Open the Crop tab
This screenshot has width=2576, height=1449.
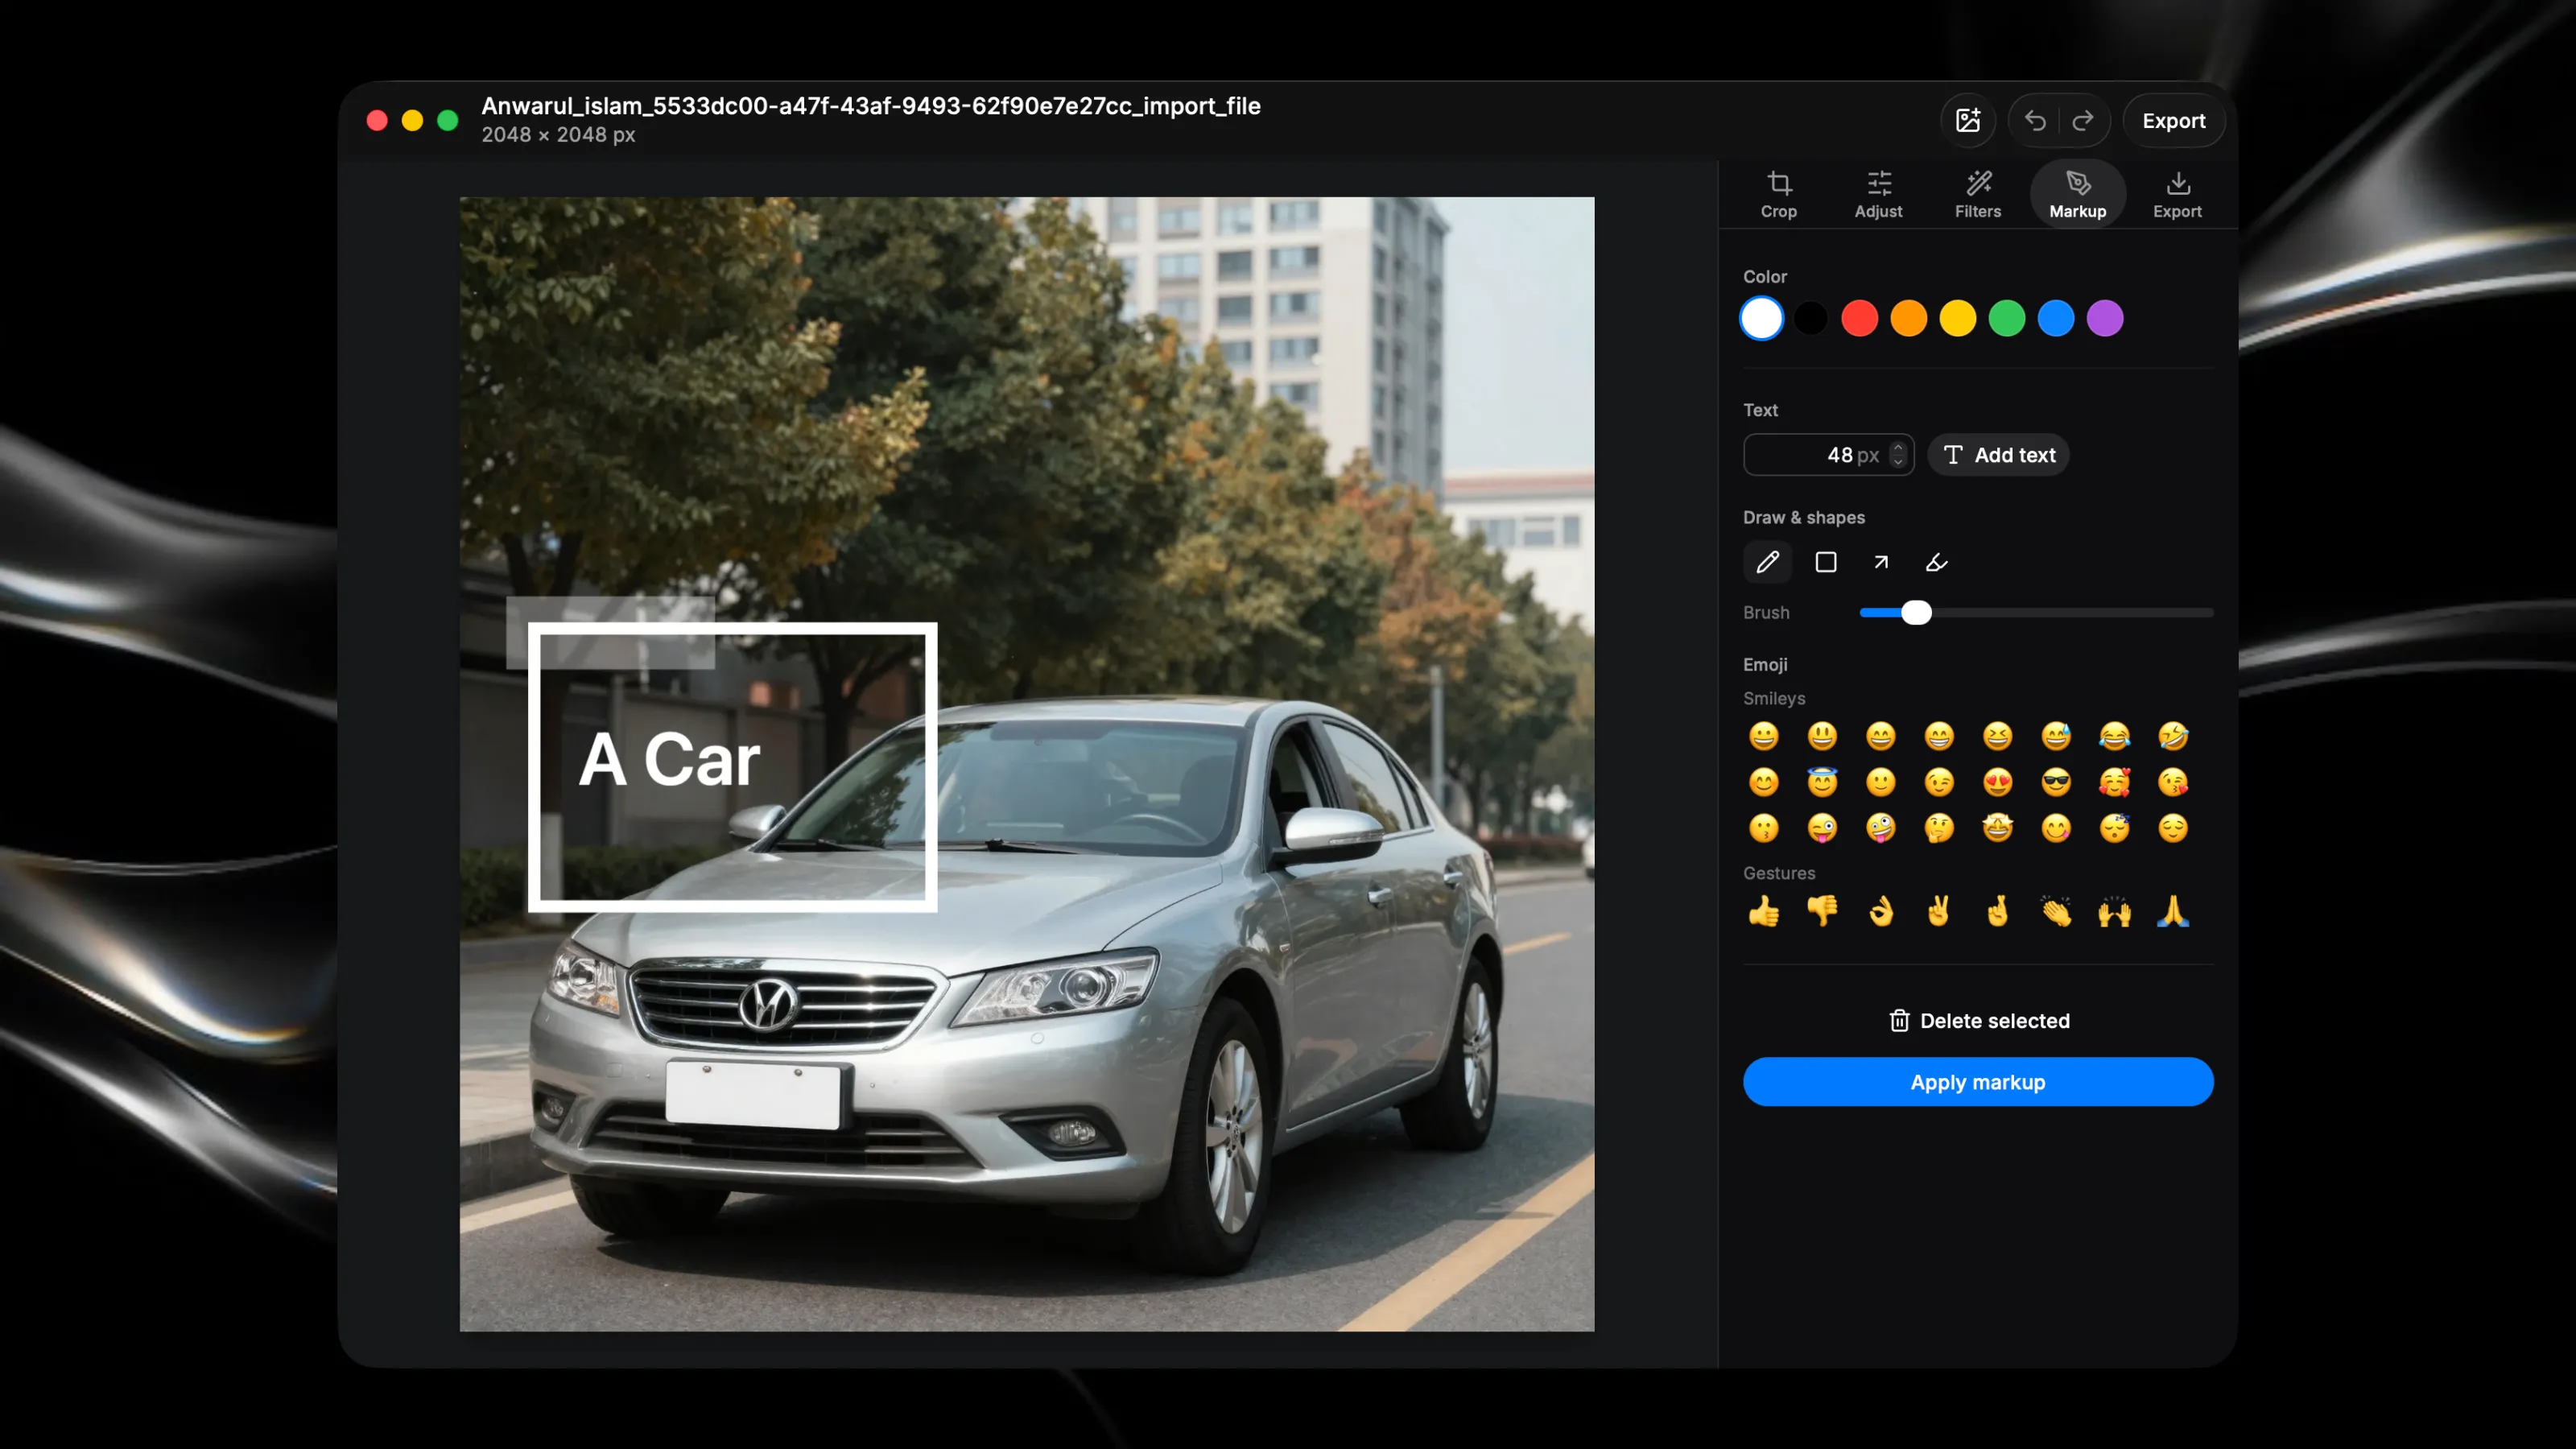(x=1778, y=194)
